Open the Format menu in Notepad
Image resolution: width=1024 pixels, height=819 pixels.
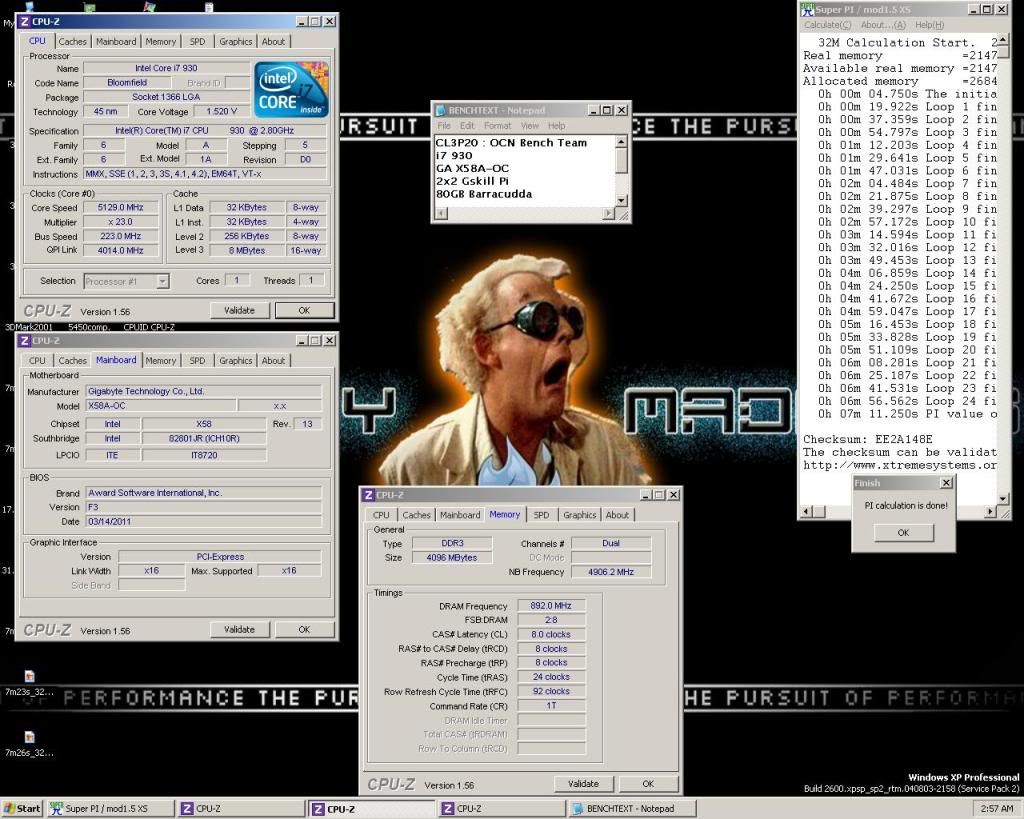(x=497, y=126)
